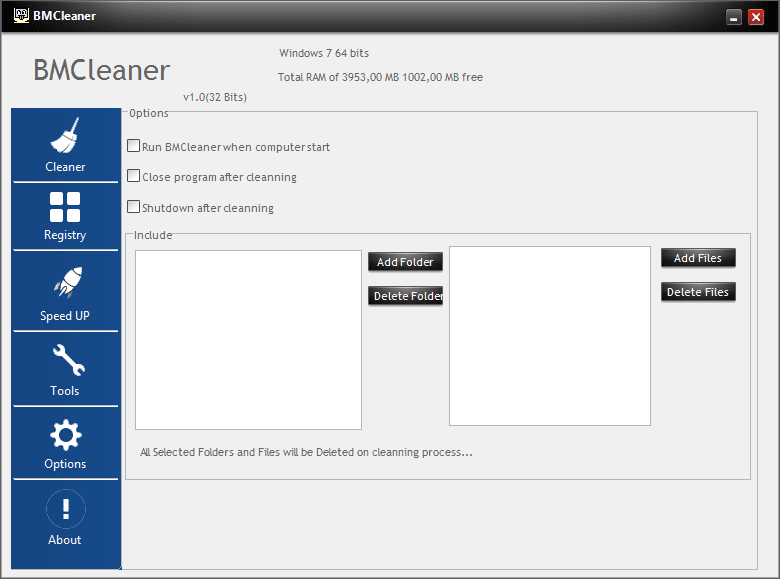The width and height of the screenshot is (780, 579).
Task: Open the About exclamation icon
Action: (x=66, y=509)
